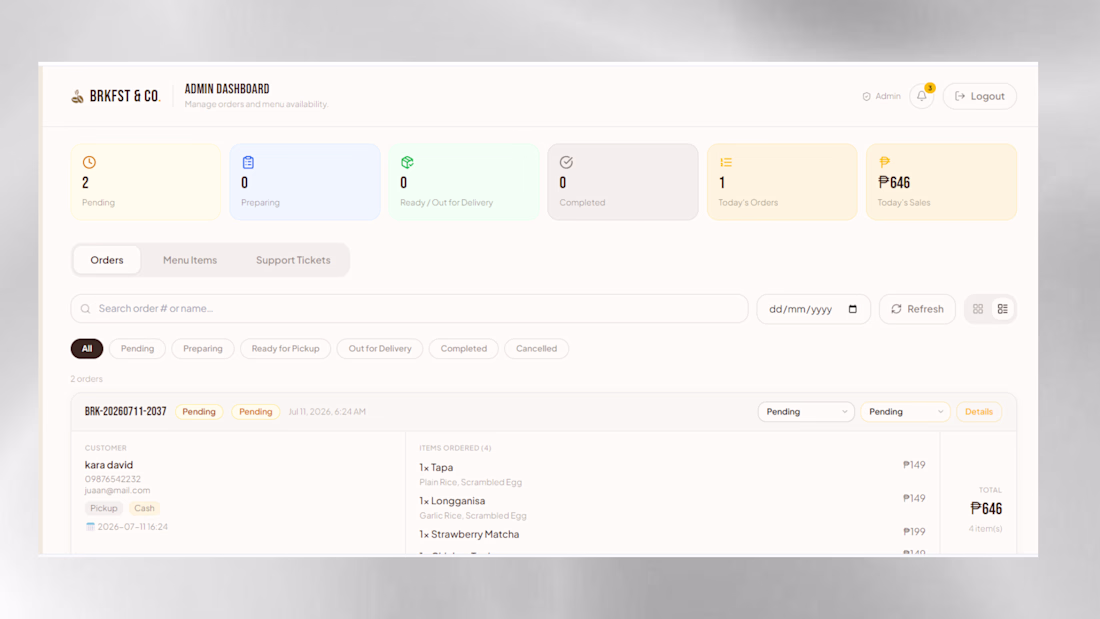This screenshot has width=1100, height=619.
Task: Click the Preparing clipboard icon
Action: (248, 162)
